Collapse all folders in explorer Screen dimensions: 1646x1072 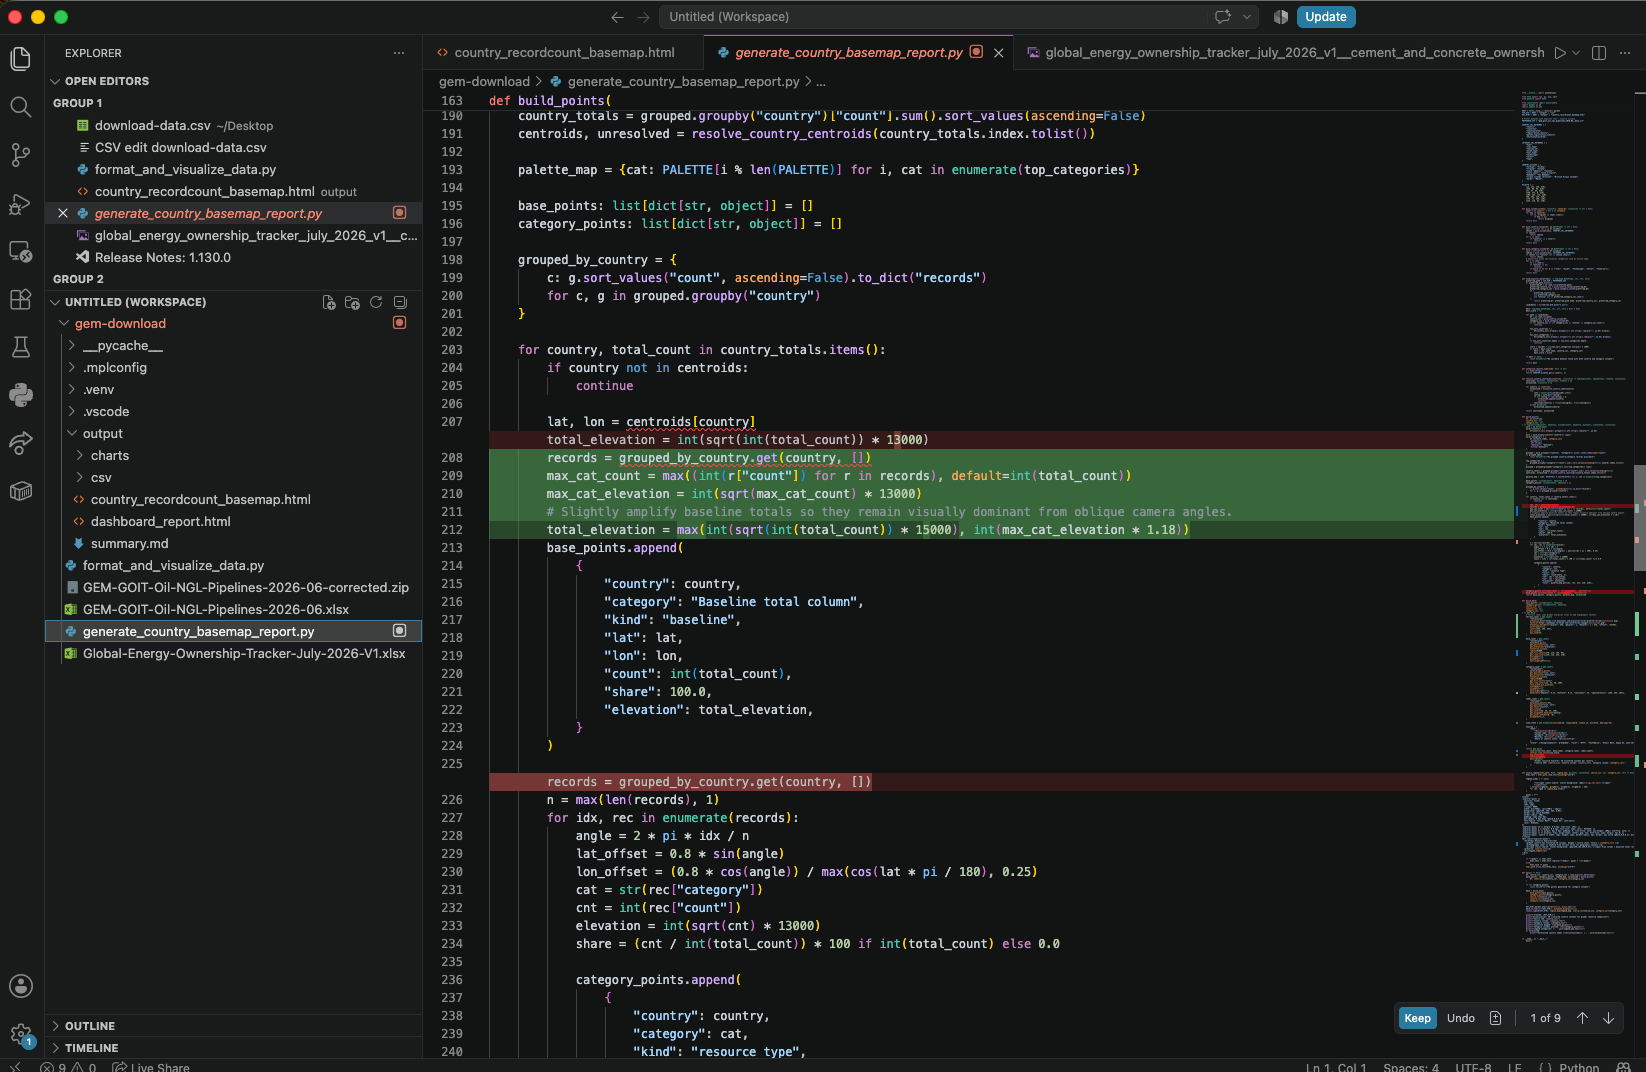(x=400, y=302)
